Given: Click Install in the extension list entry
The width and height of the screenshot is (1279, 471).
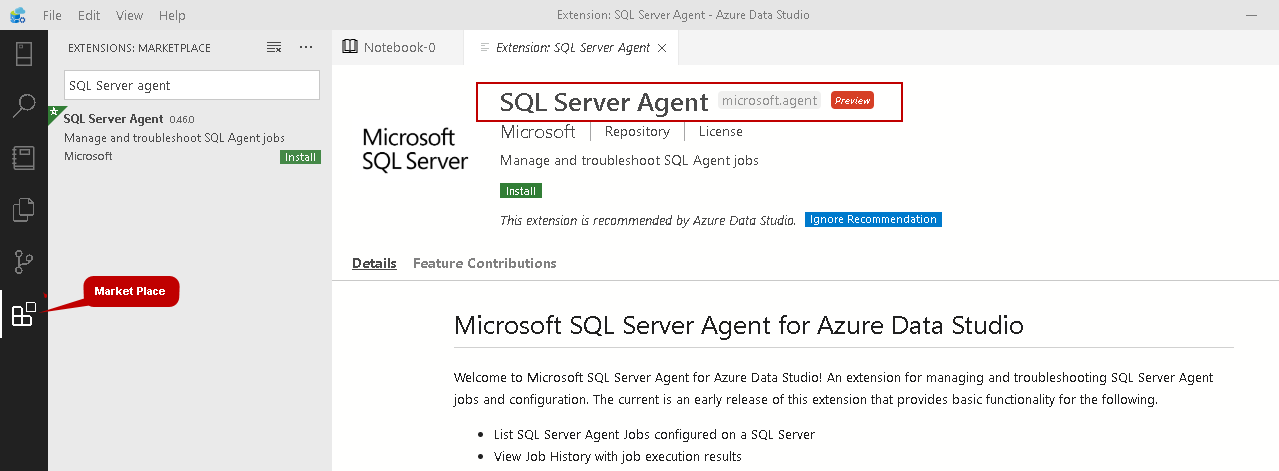Looking at the screenshot, I should point(300,157).
